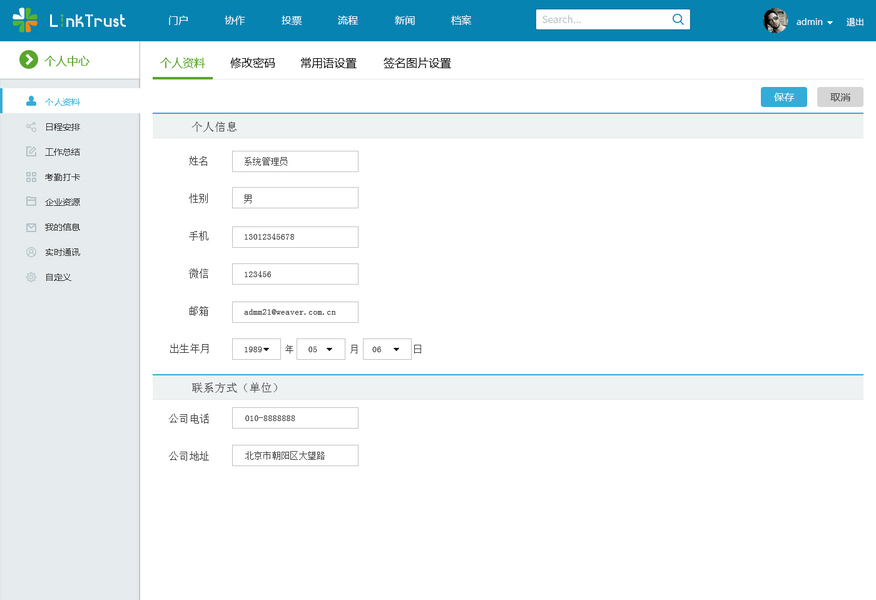Open the 我的信息 sidebar item
The height and width of the screenshot is (600, 876).
(x=70, y=227)
